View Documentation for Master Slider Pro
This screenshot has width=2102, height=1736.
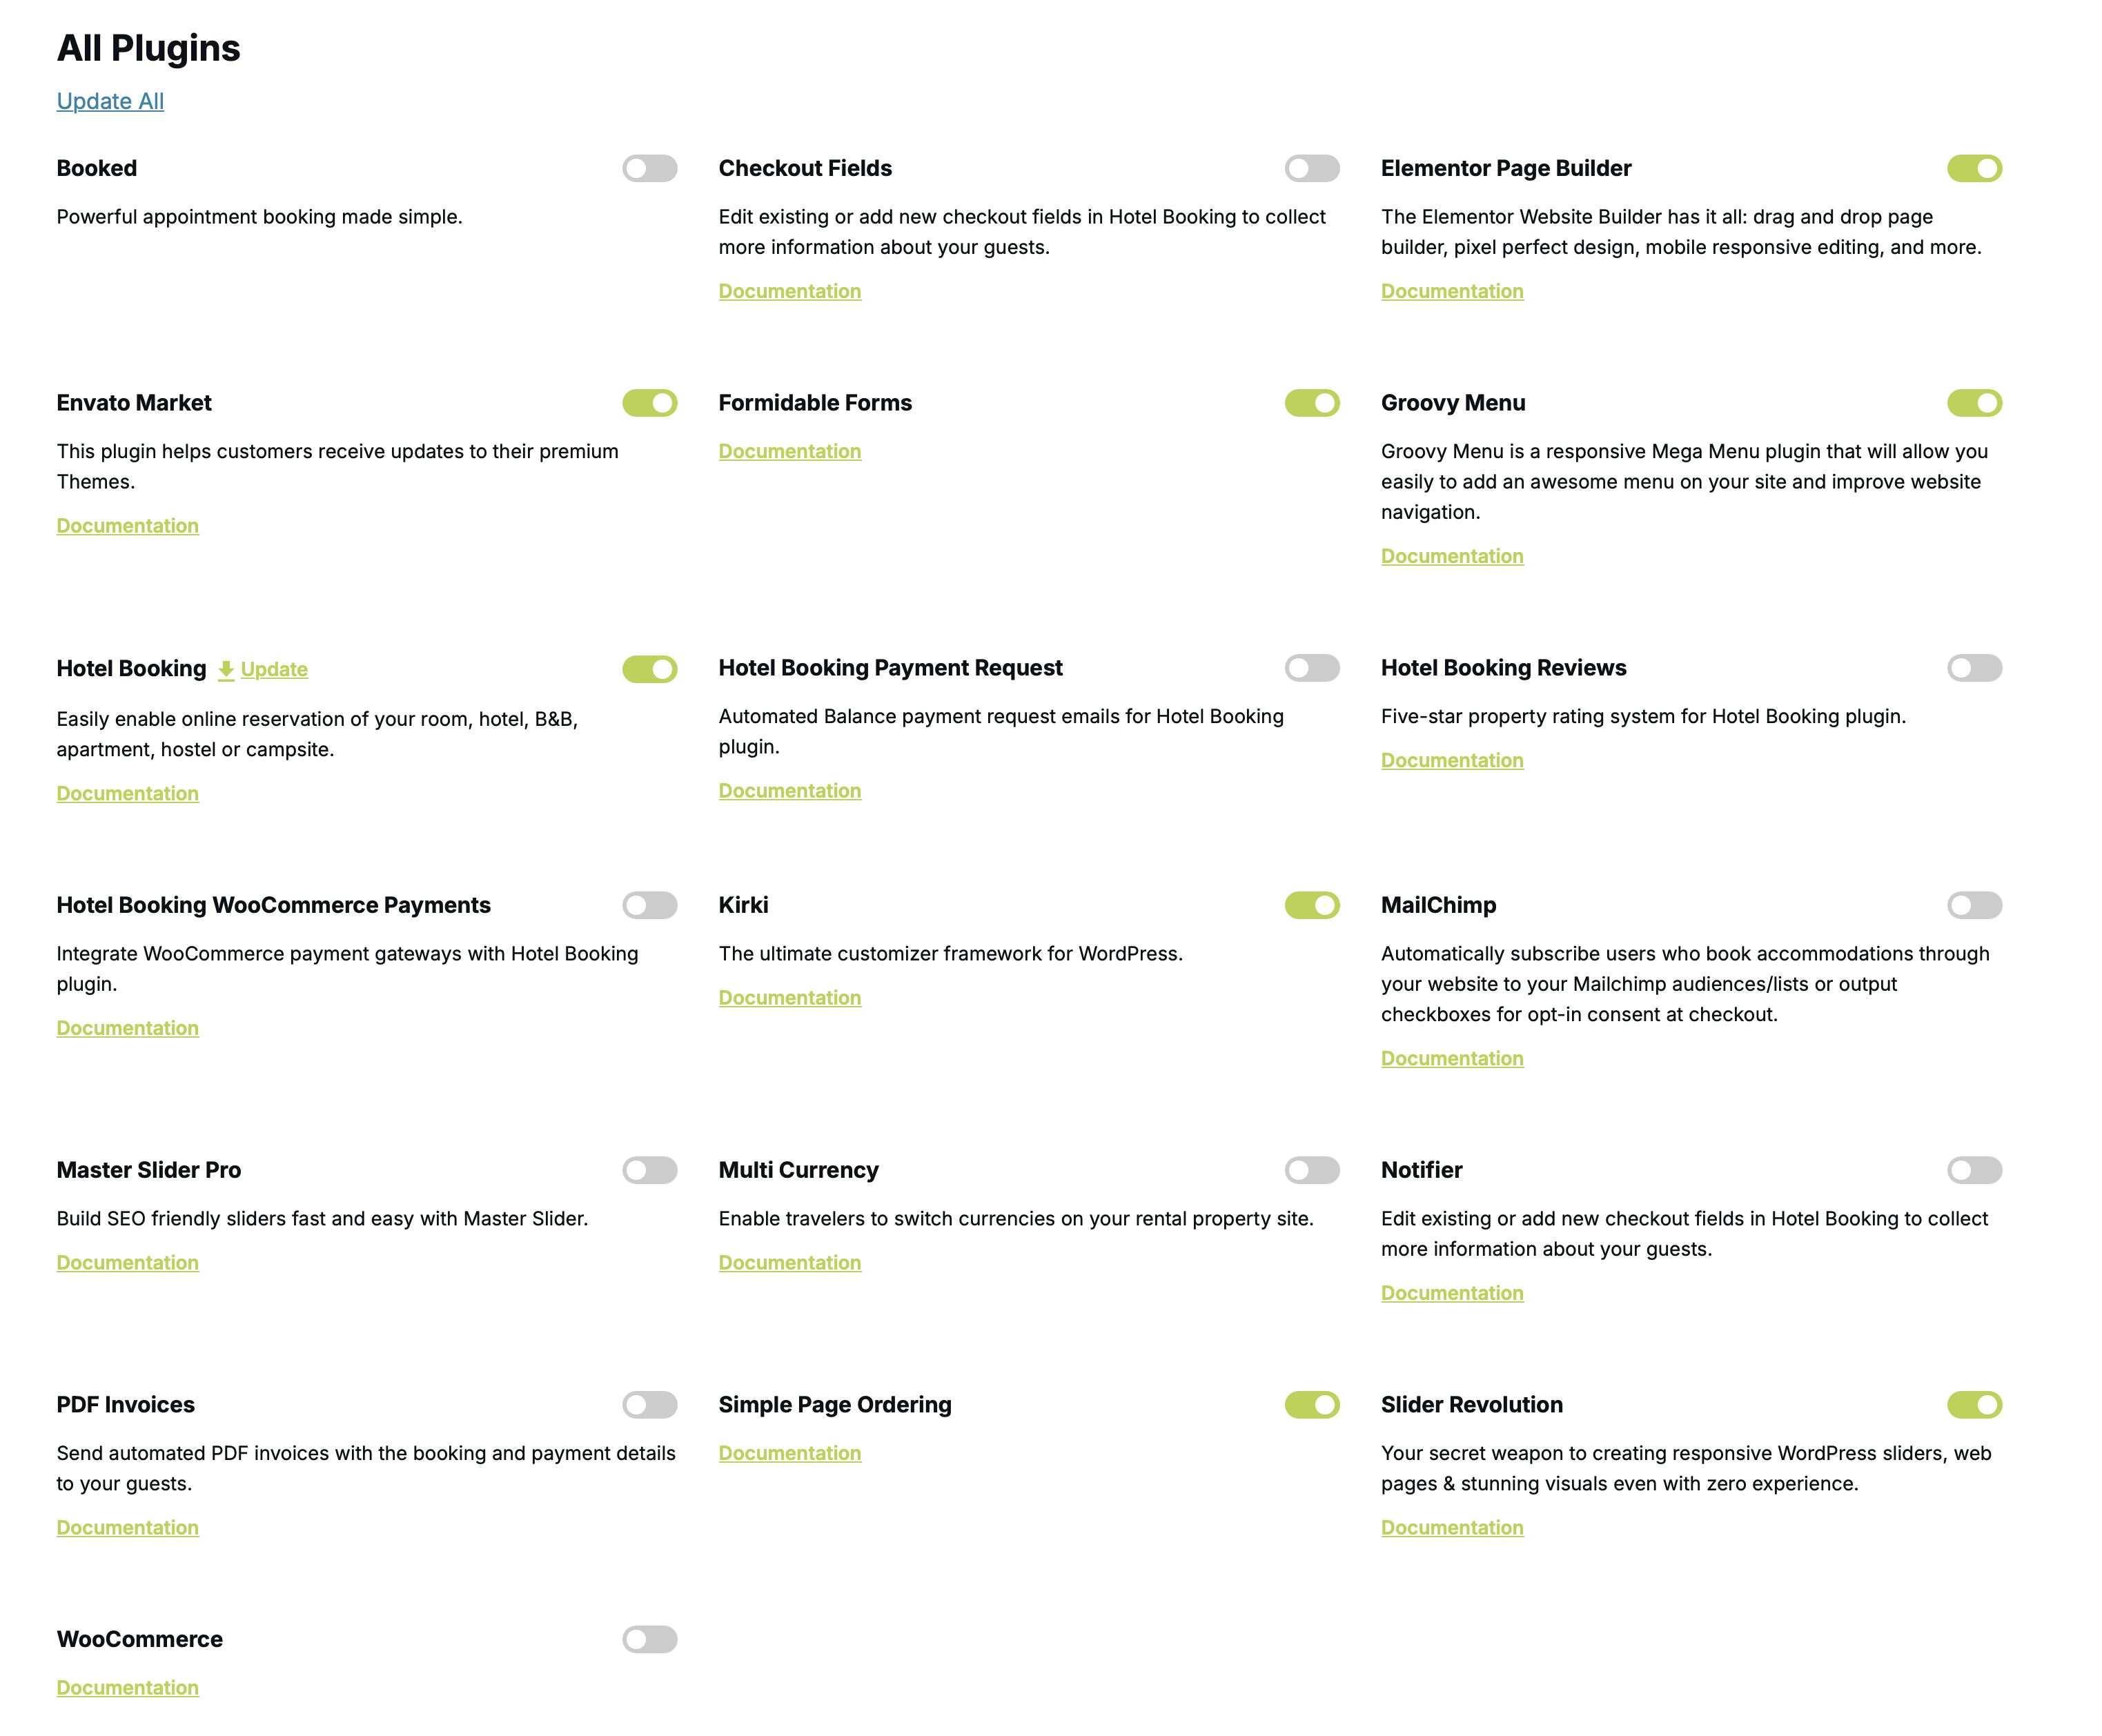point(127,1263)
